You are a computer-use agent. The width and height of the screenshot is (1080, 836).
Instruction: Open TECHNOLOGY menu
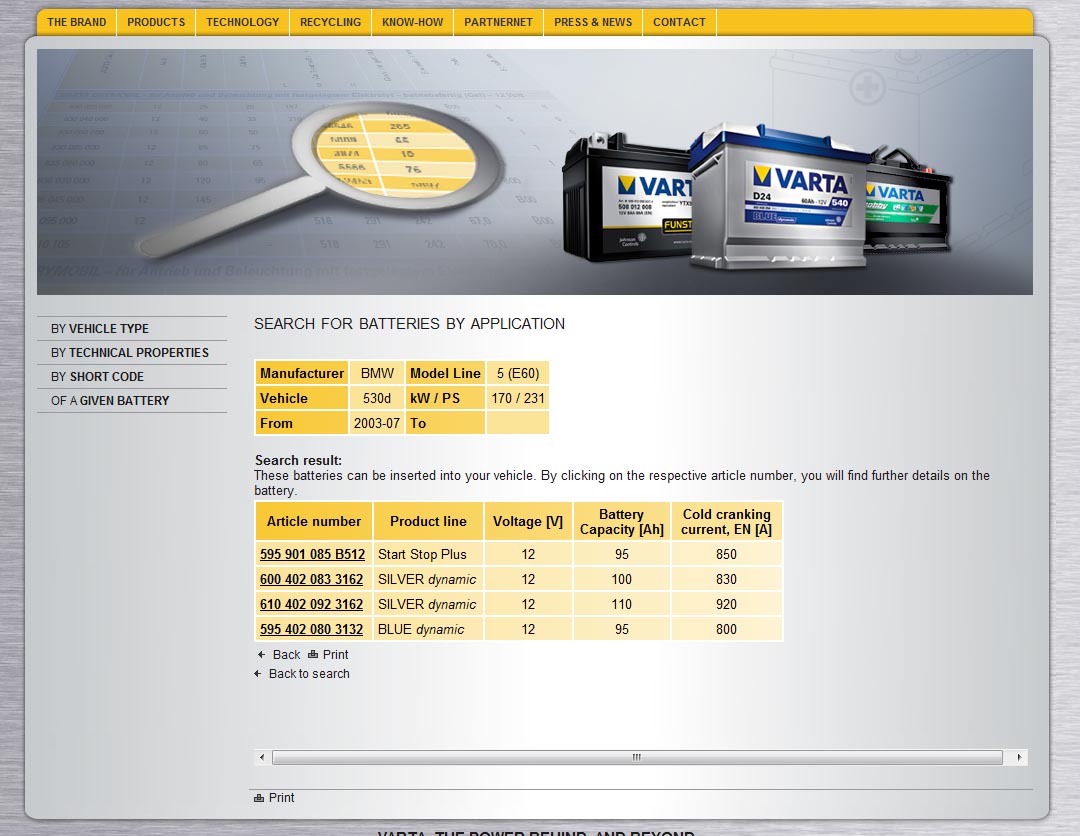click(242, 22)
